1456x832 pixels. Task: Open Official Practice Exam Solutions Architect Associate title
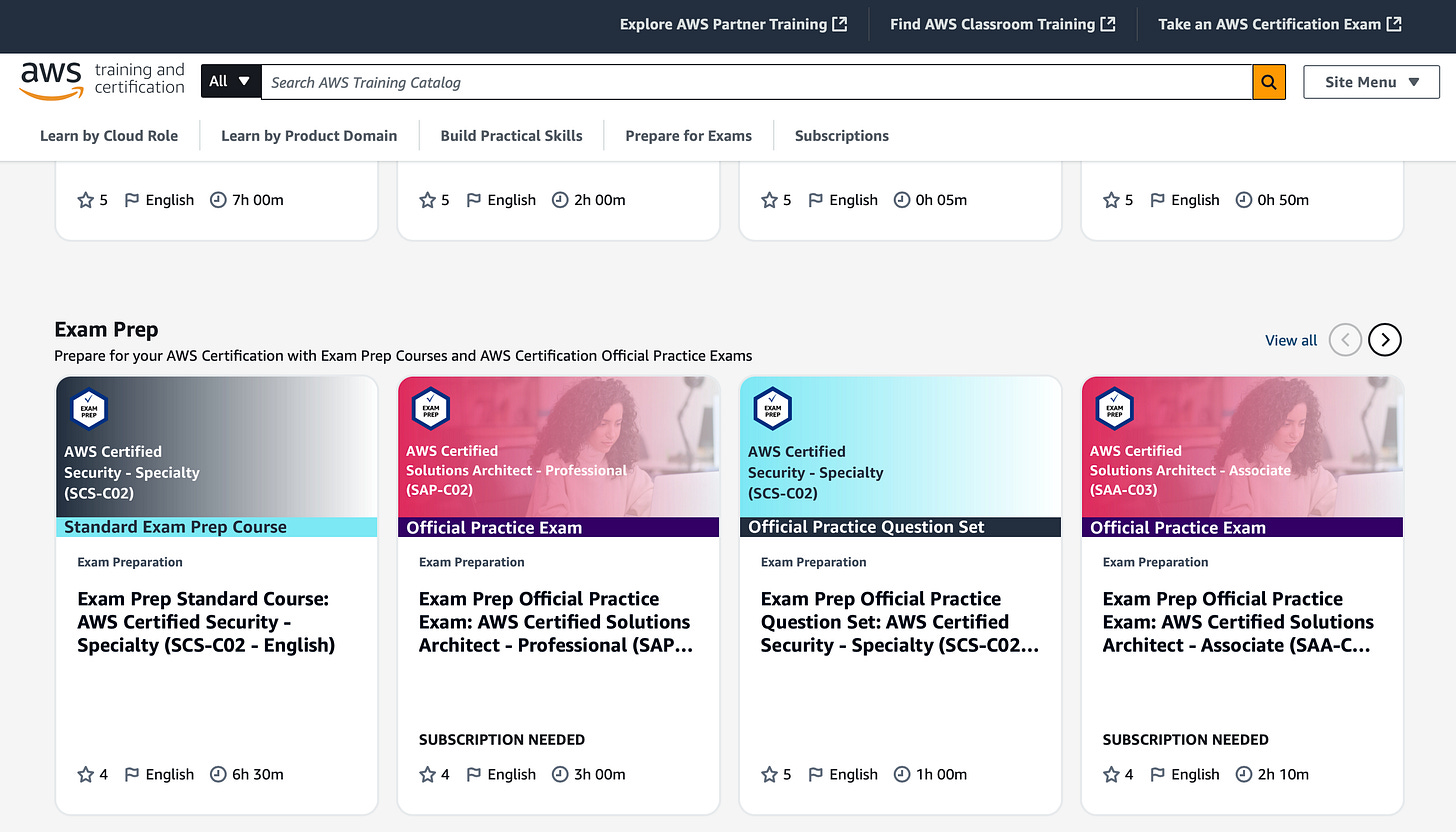tap(1238, 622)
